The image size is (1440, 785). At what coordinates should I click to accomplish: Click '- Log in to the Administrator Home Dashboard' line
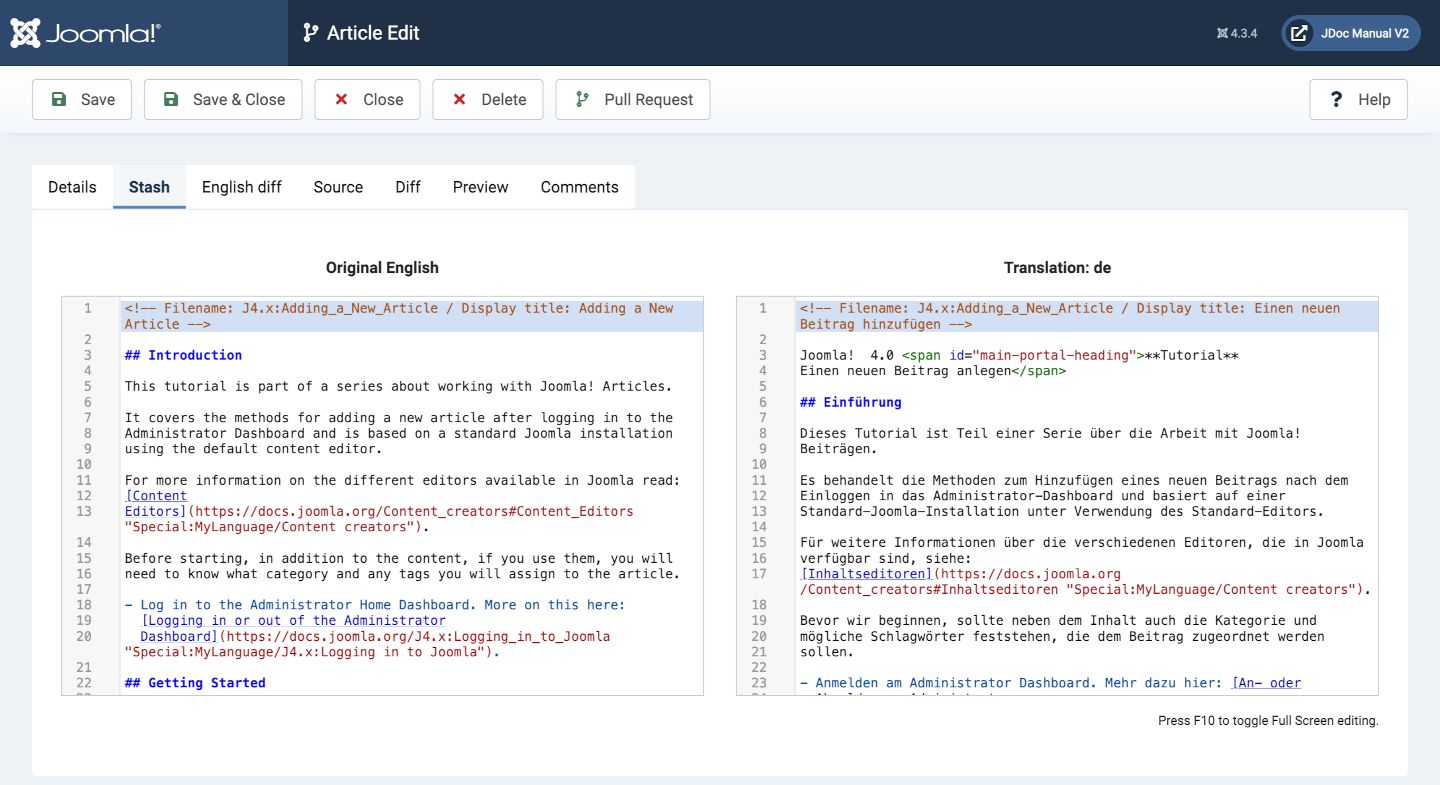(375, 605)
